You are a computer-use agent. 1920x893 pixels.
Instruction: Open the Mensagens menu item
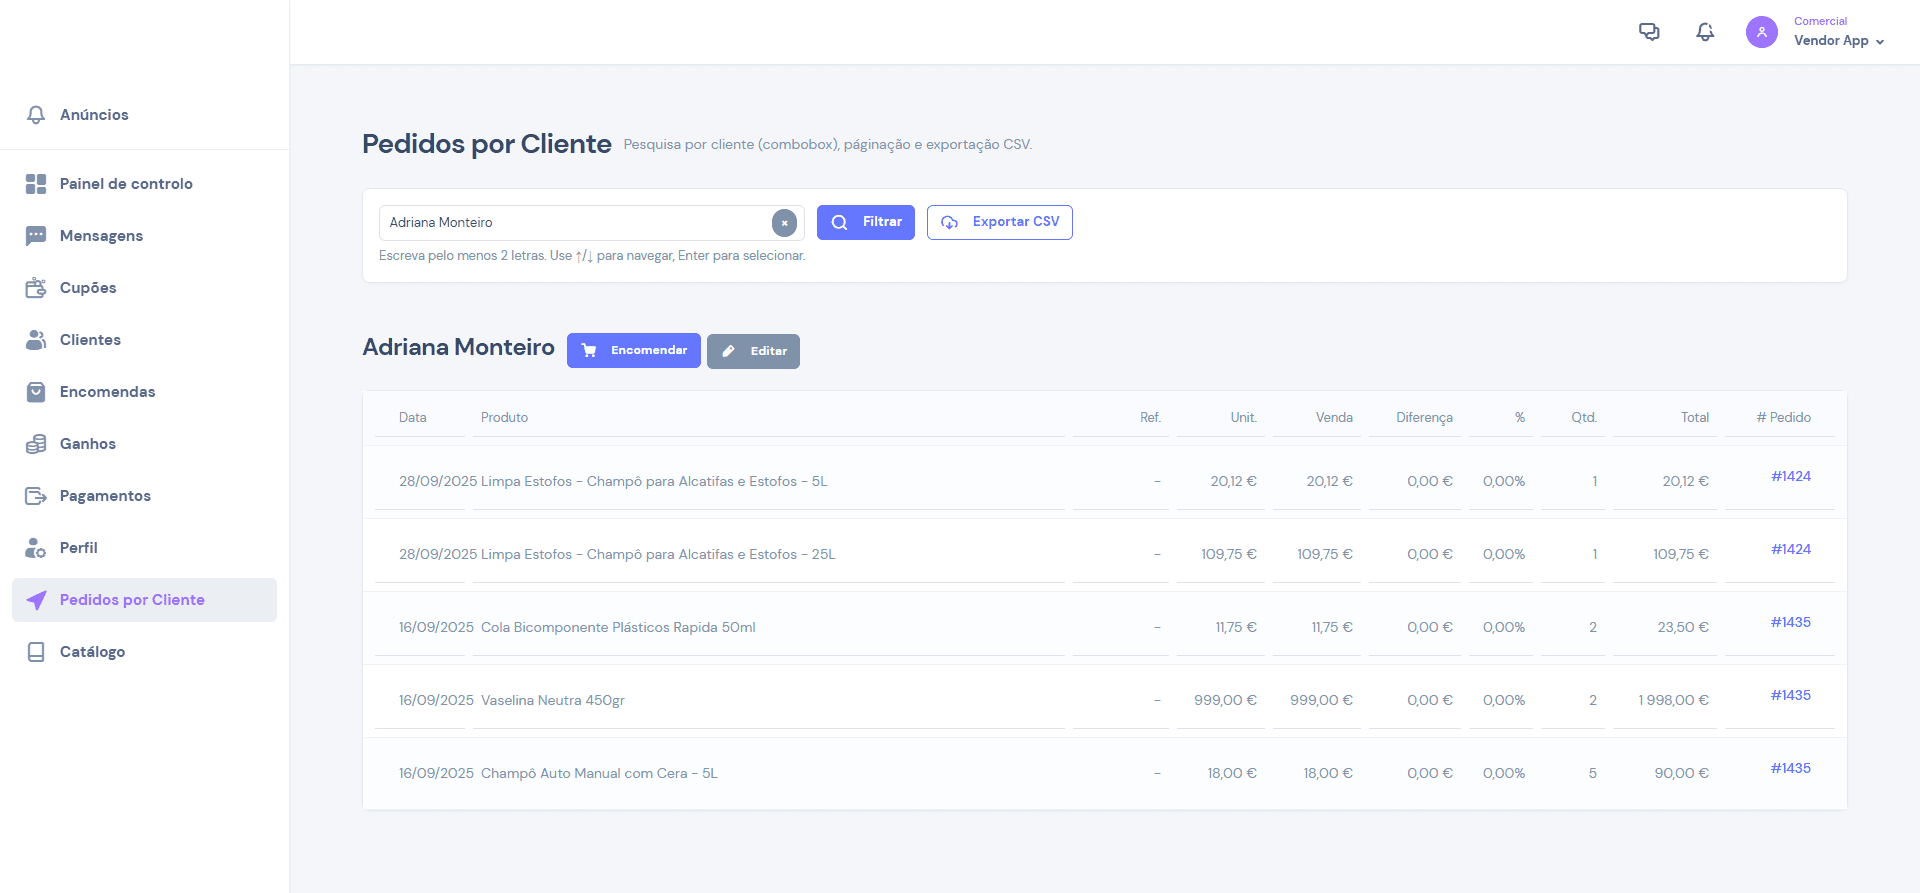[101, 236]
